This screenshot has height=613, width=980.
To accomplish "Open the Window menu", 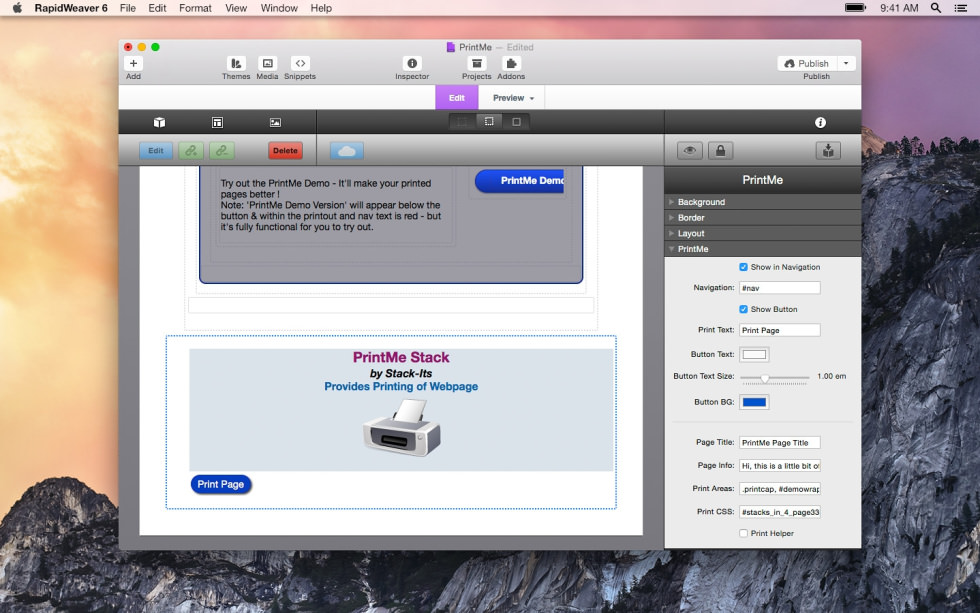I will tap(279, 8).
